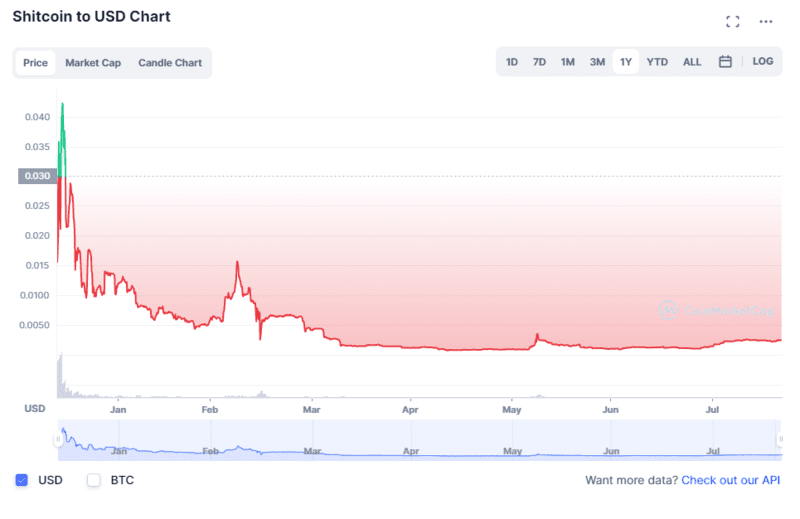Switch to the Price tab
800x519 pixels.
tap(36, 63)
